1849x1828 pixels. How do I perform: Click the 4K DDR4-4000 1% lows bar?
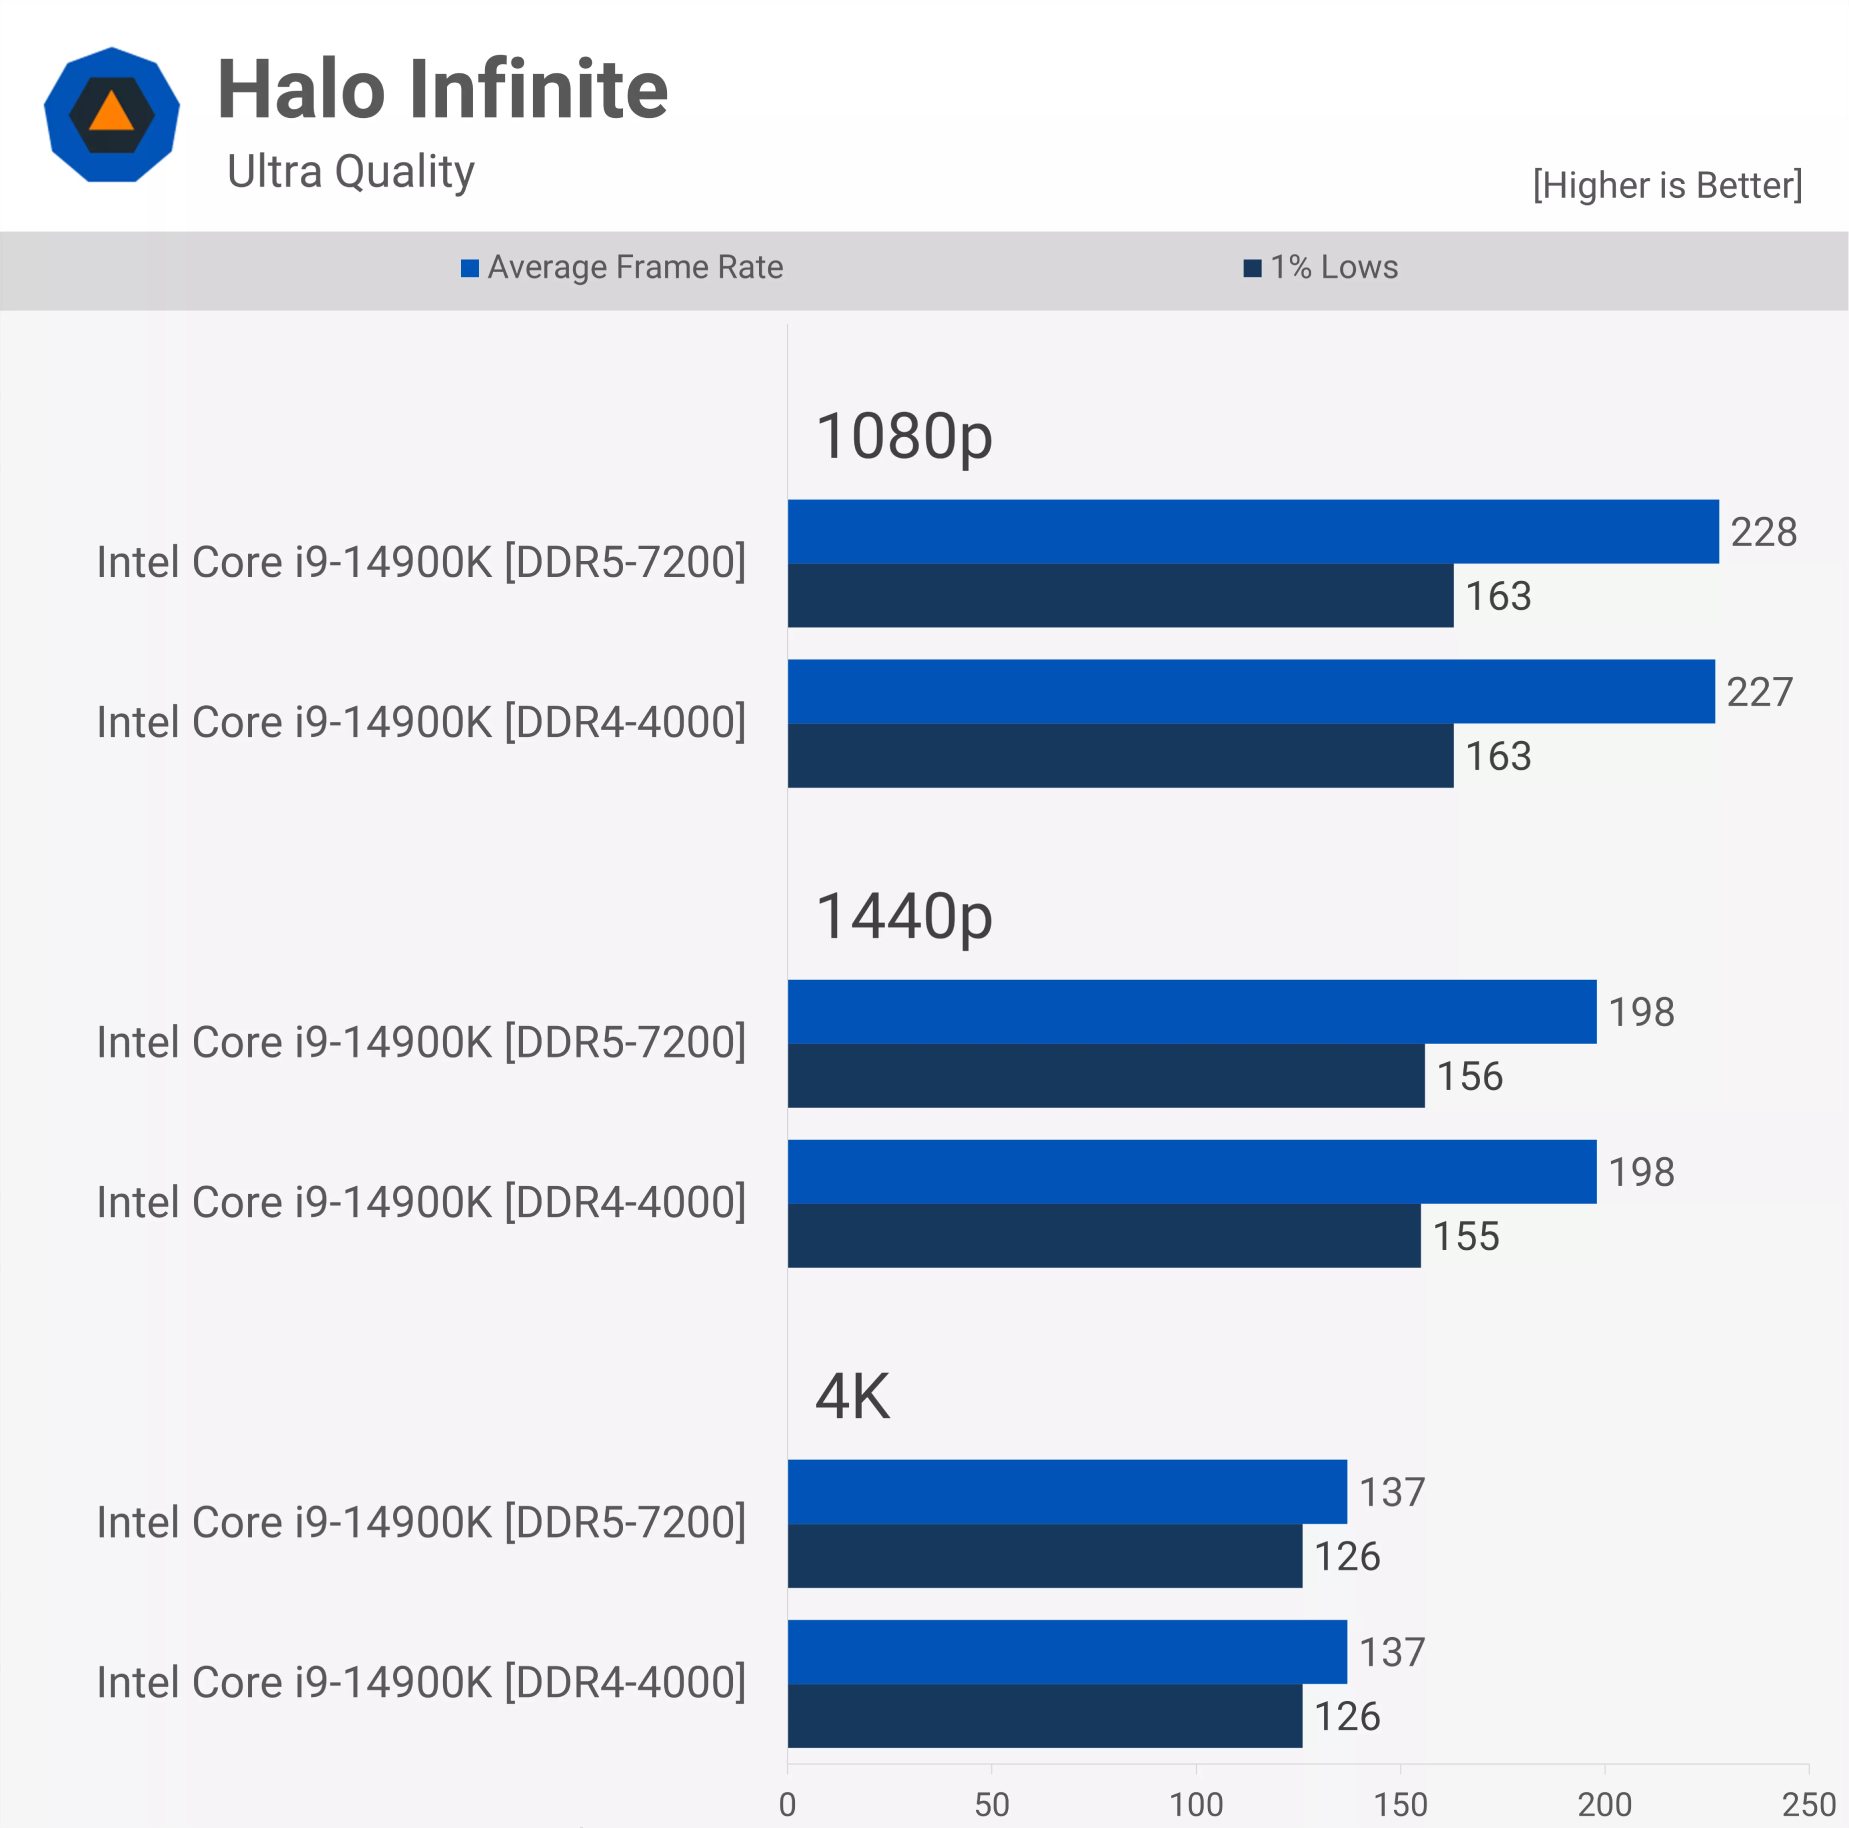[1045, 1716]
